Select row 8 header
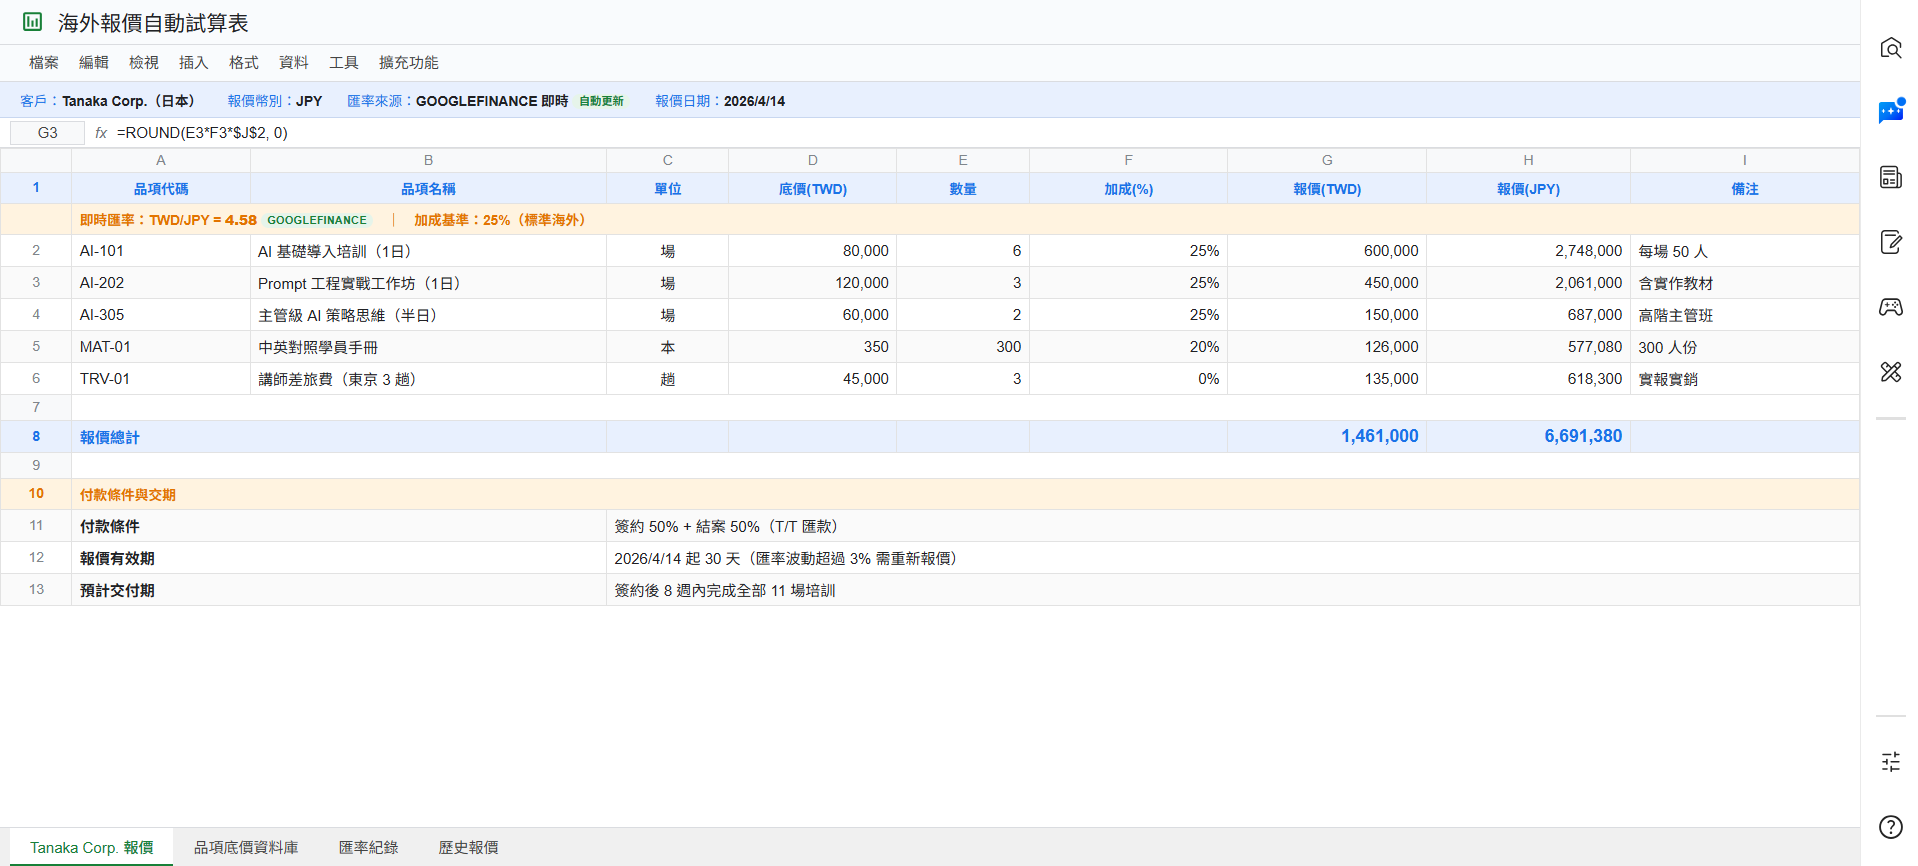1918x866 pixels. 36,437
